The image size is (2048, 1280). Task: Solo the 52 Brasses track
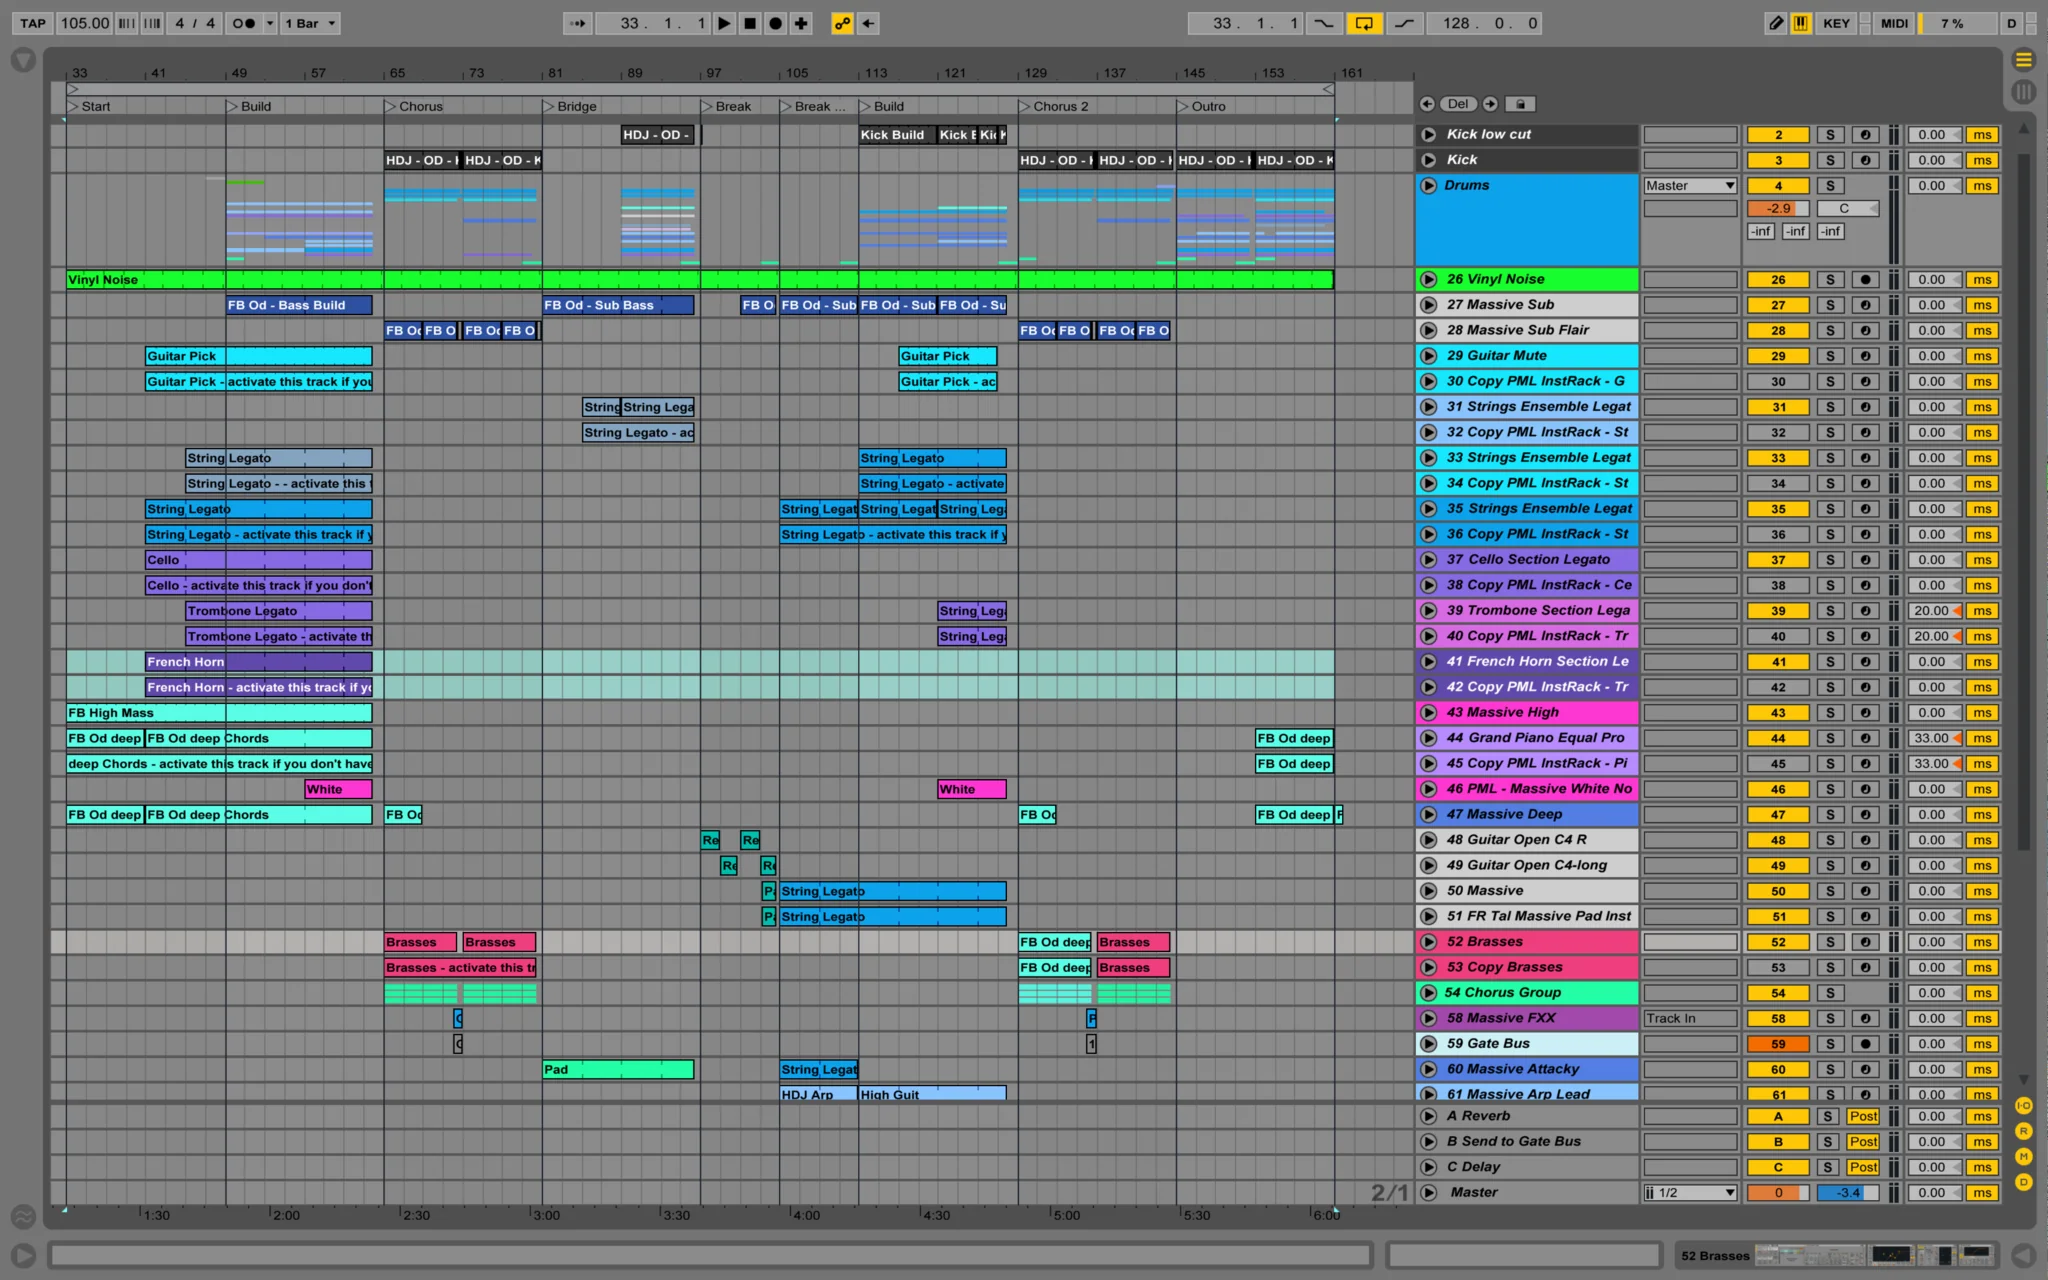tap(1830, 942)
